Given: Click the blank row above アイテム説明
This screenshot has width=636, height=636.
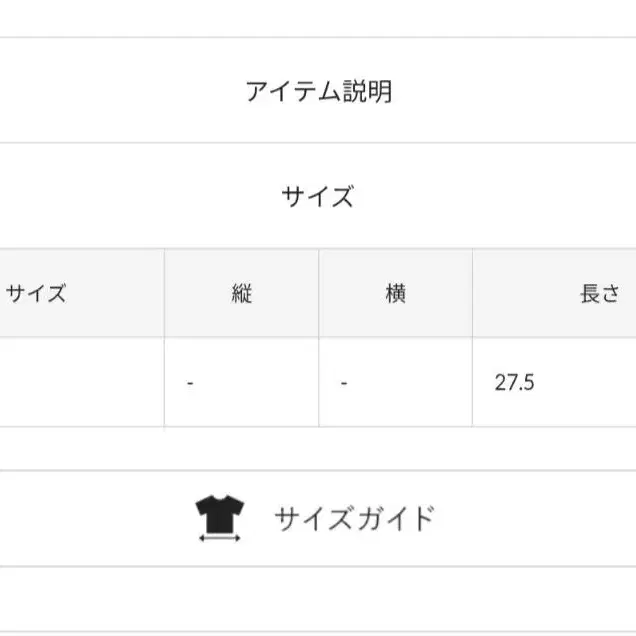Looking at the screenshot, I should (x=318, y=18).
